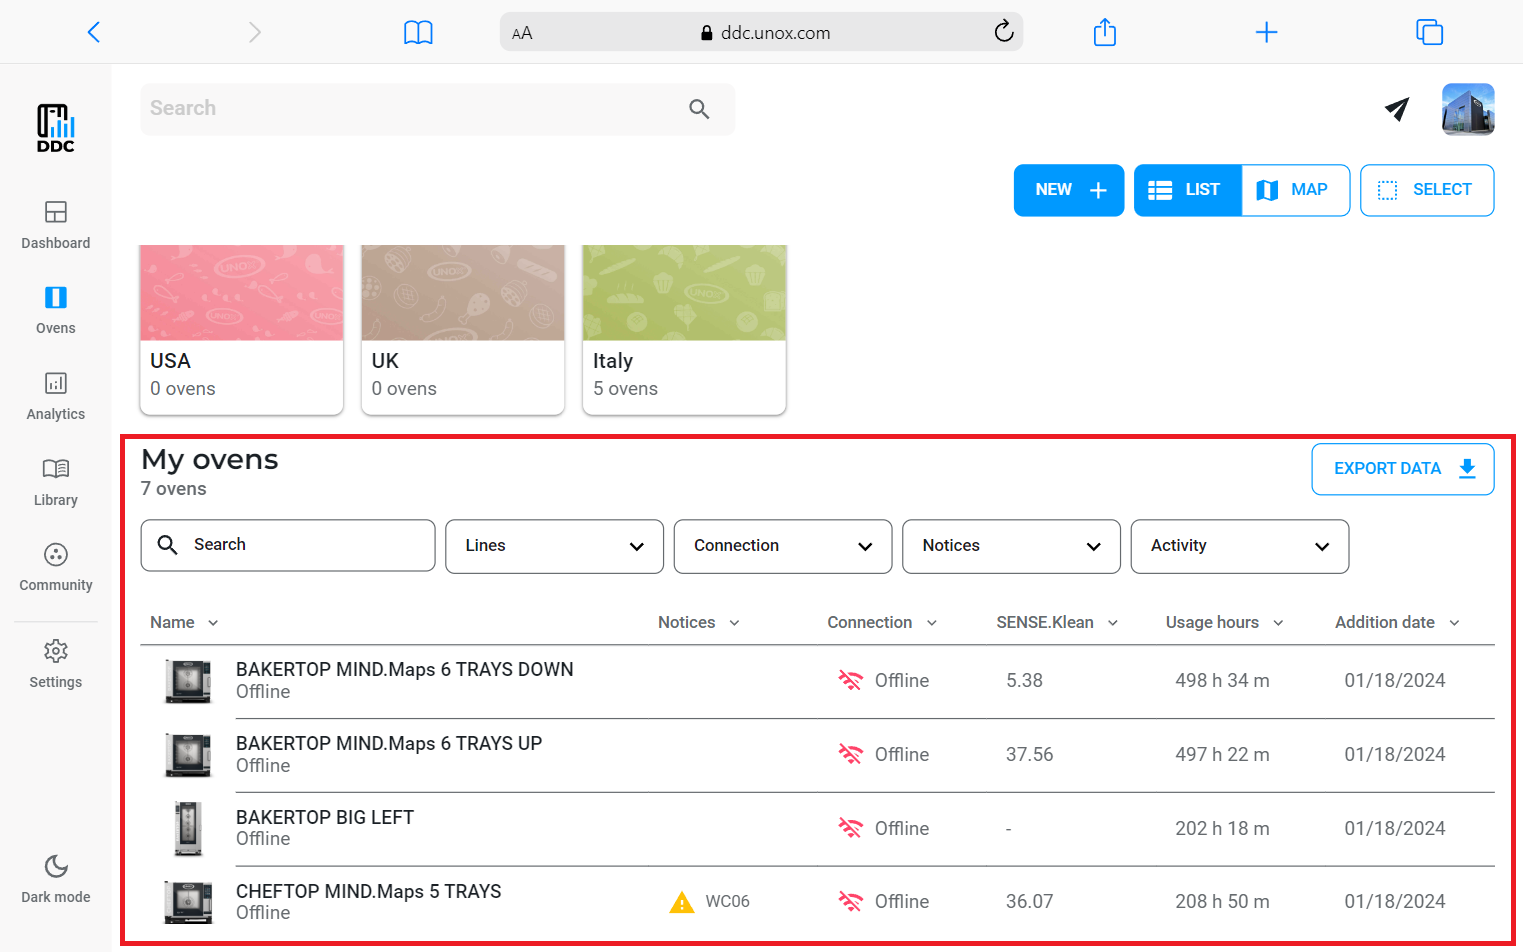
Task: Open the Dashboard sidebar icon
Action: coord(56,212)
